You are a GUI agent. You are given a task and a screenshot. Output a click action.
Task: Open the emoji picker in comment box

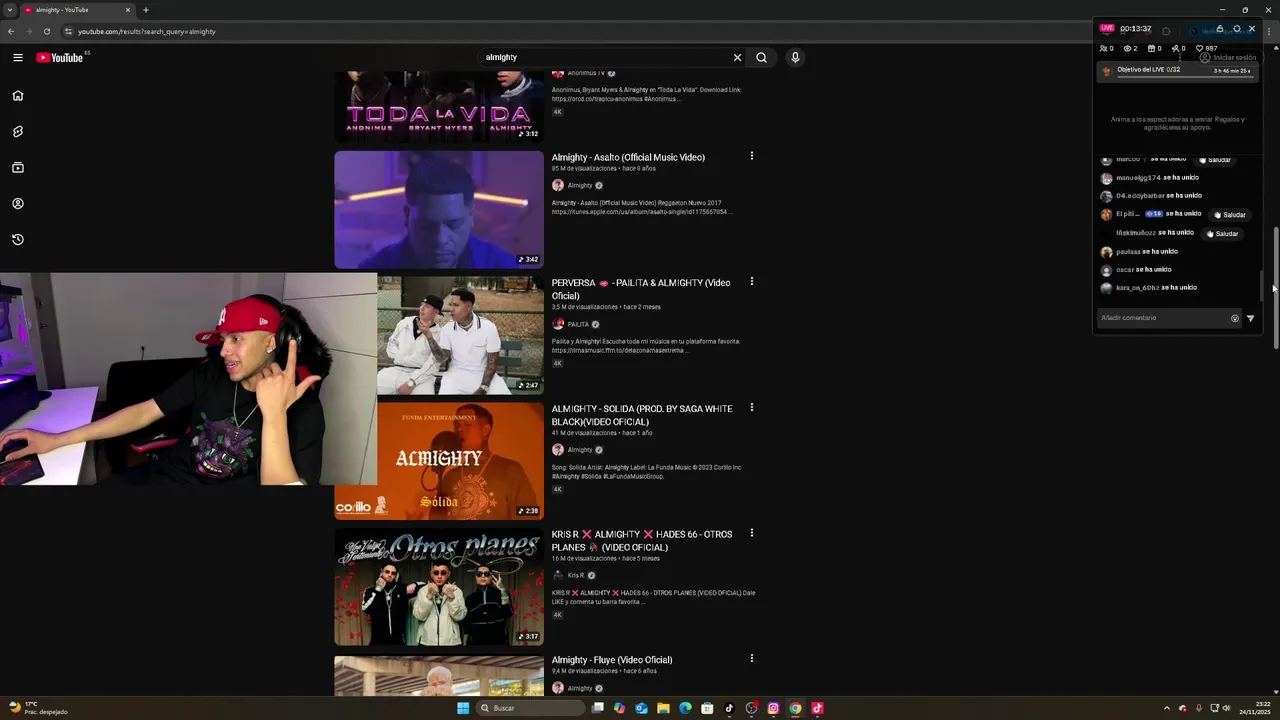pos(1234,318)
